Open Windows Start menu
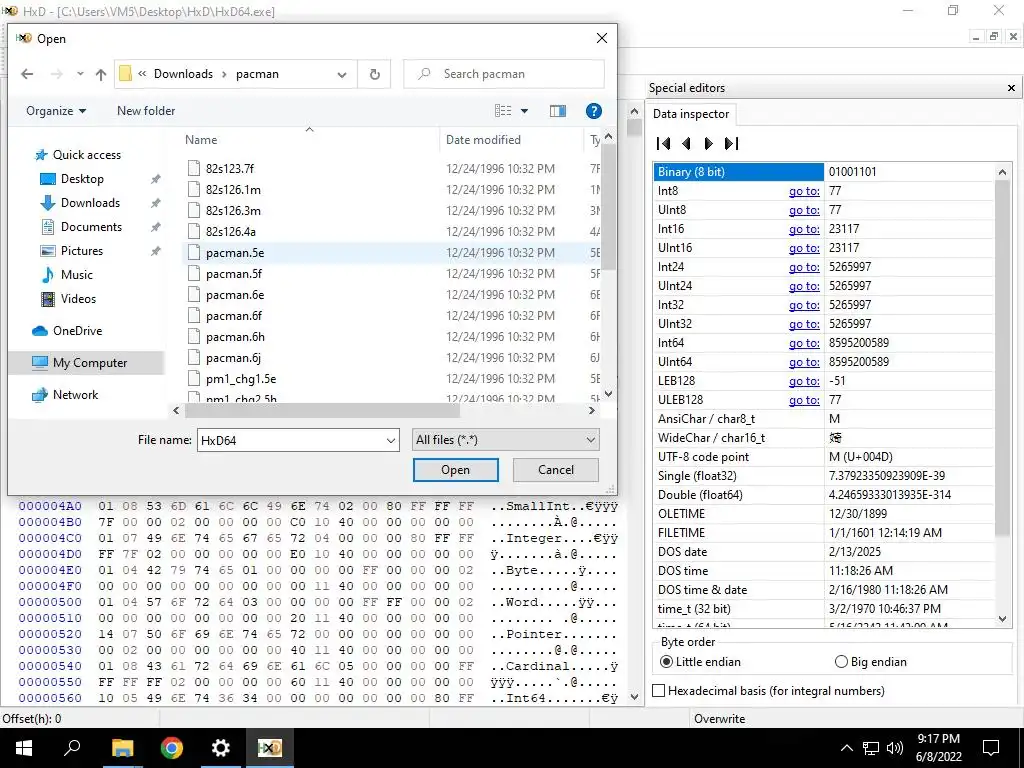The height and width of the screenshot is (768, 1024). (24, 748)
